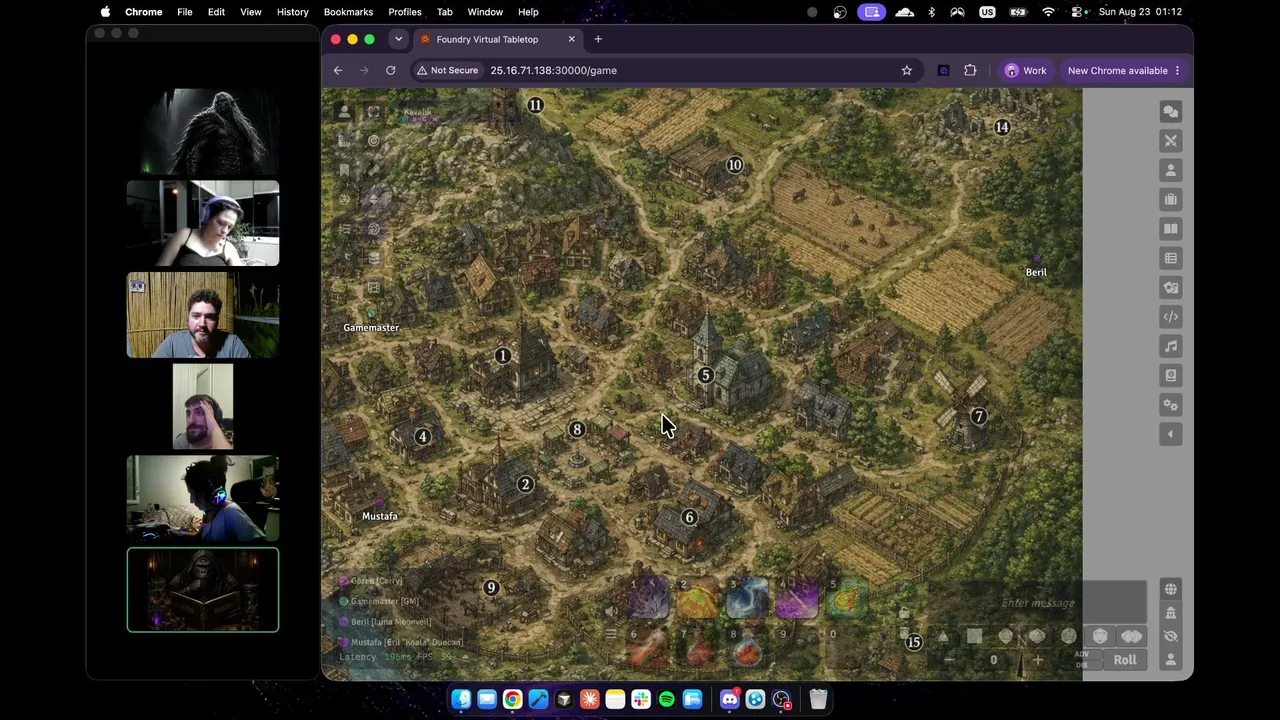The image size is (1280, 720).
Task: Open the Chrome Extensions puzzle menu
Action: (970, 70)
